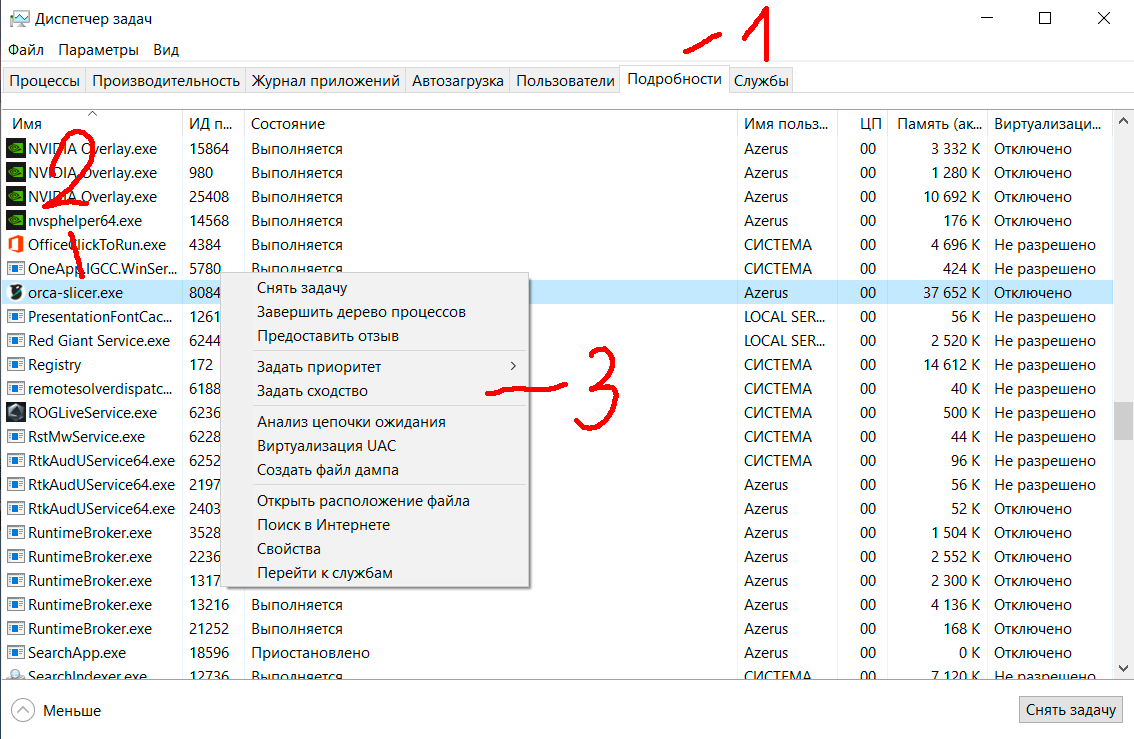This screenshot has height=739, width=1134.
Task: Switch to the Процессы tab
Action: 44,80
